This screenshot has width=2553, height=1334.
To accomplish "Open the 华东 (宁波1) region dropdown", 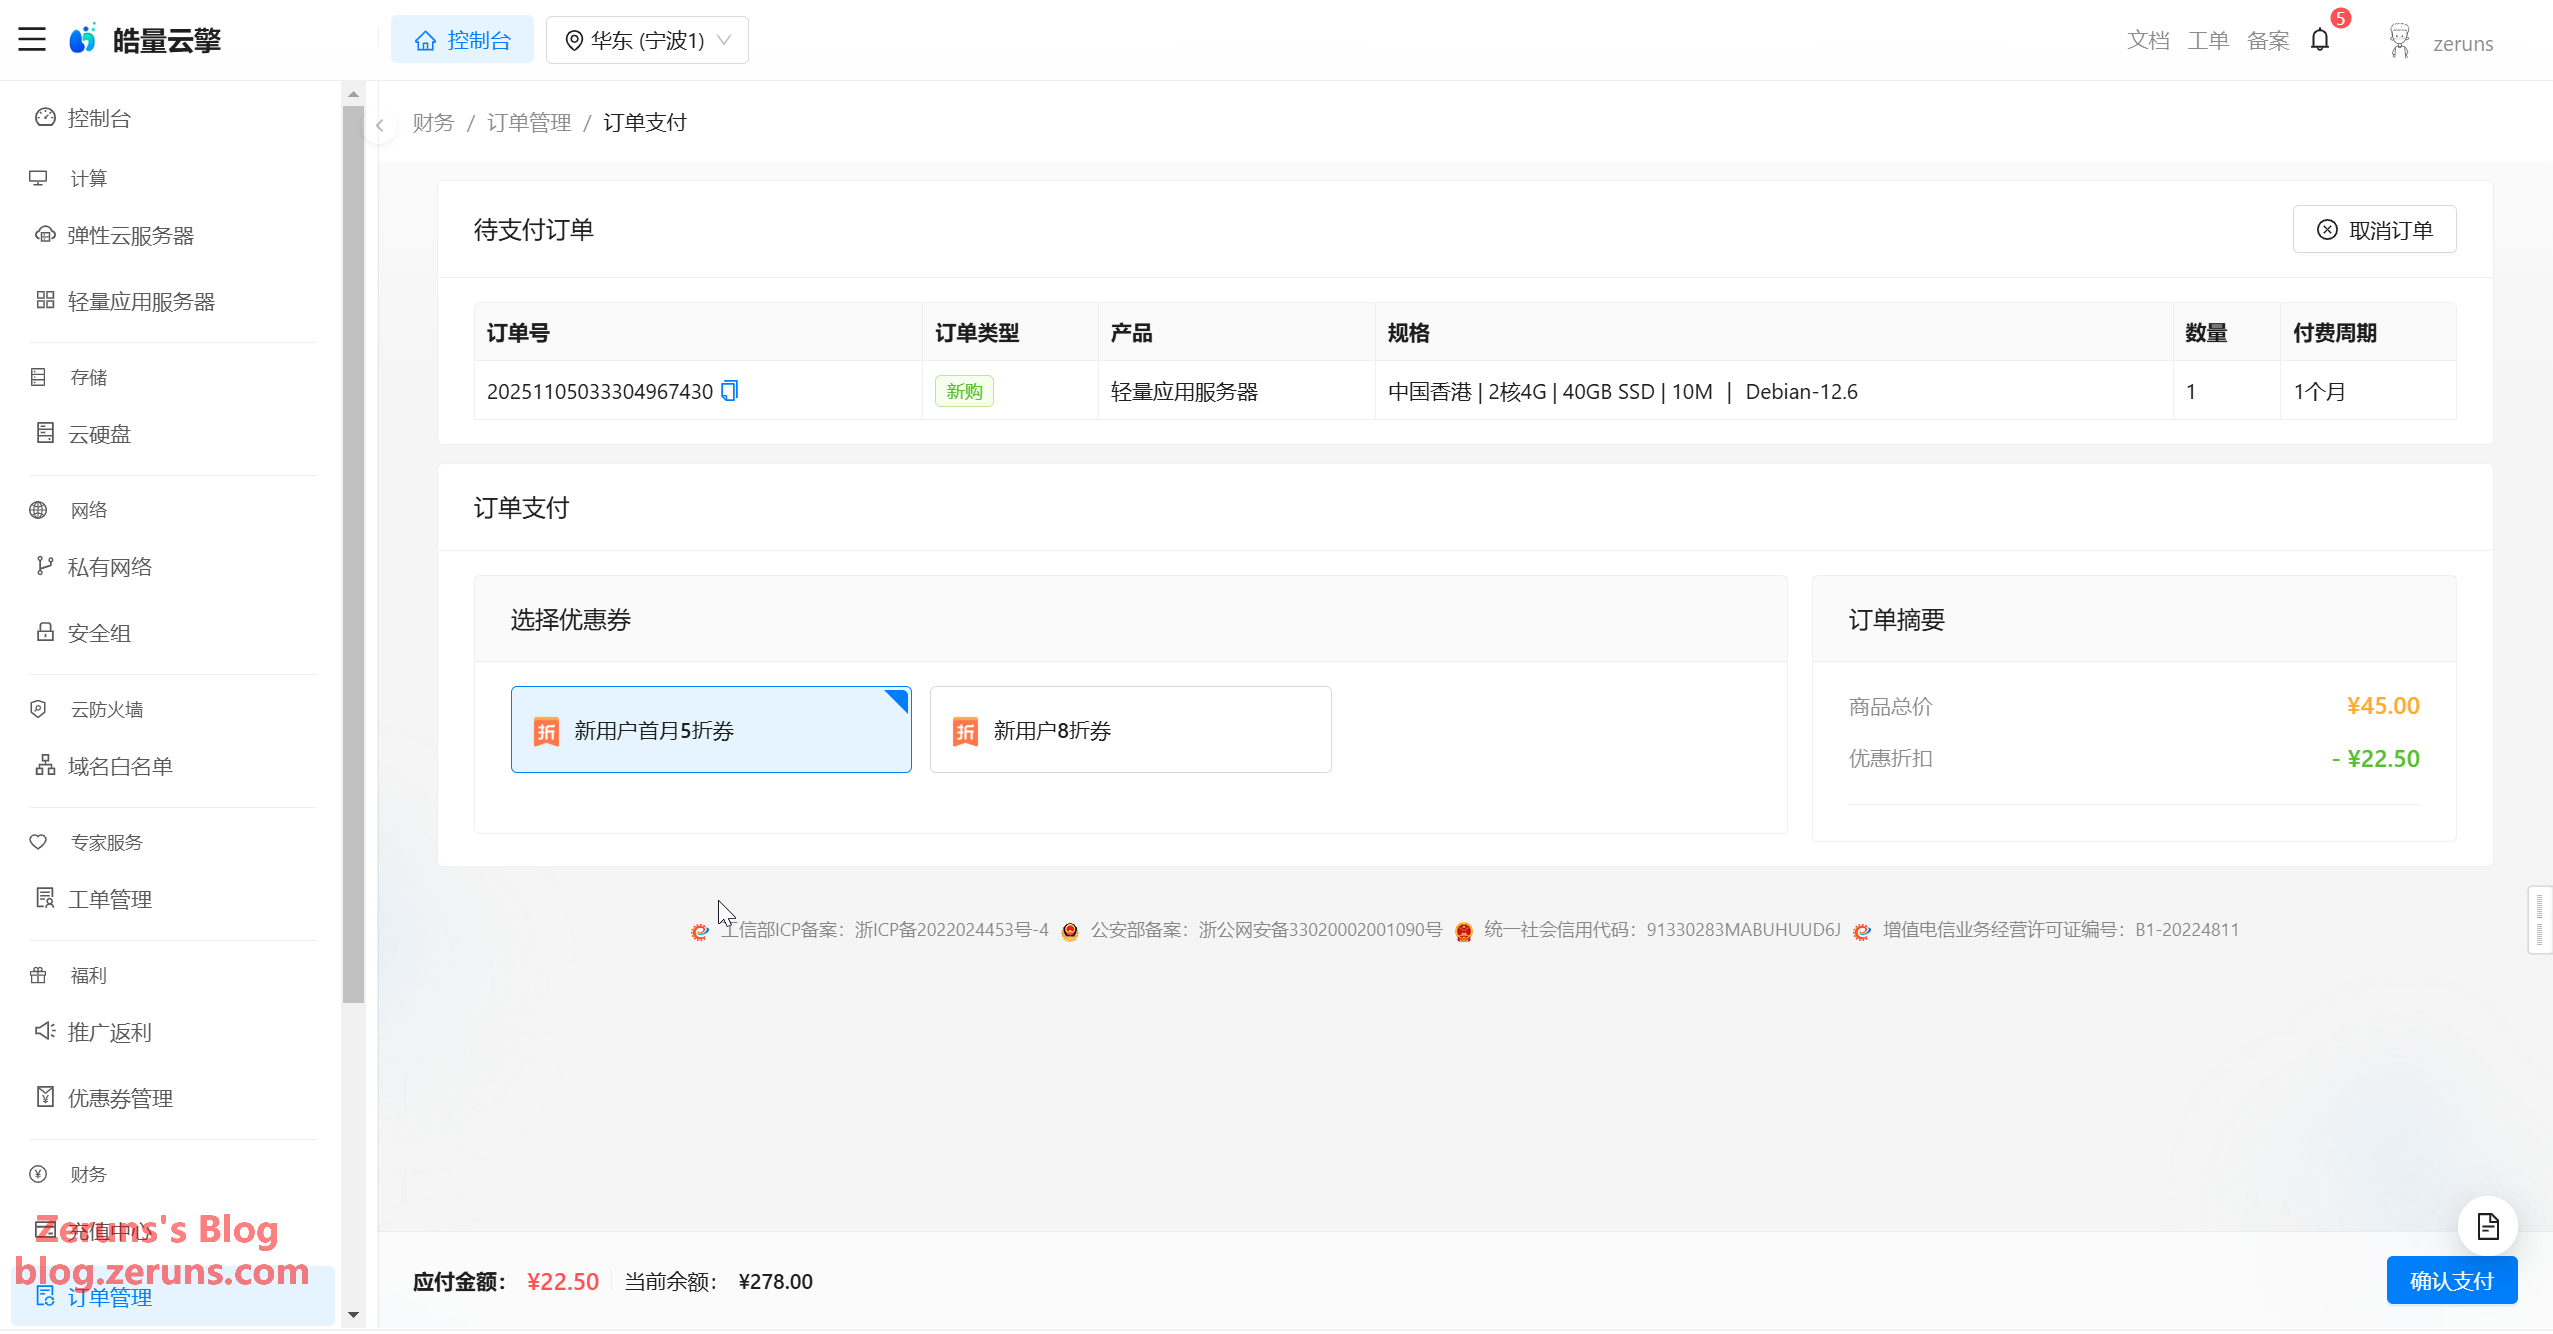I will 647,40.
